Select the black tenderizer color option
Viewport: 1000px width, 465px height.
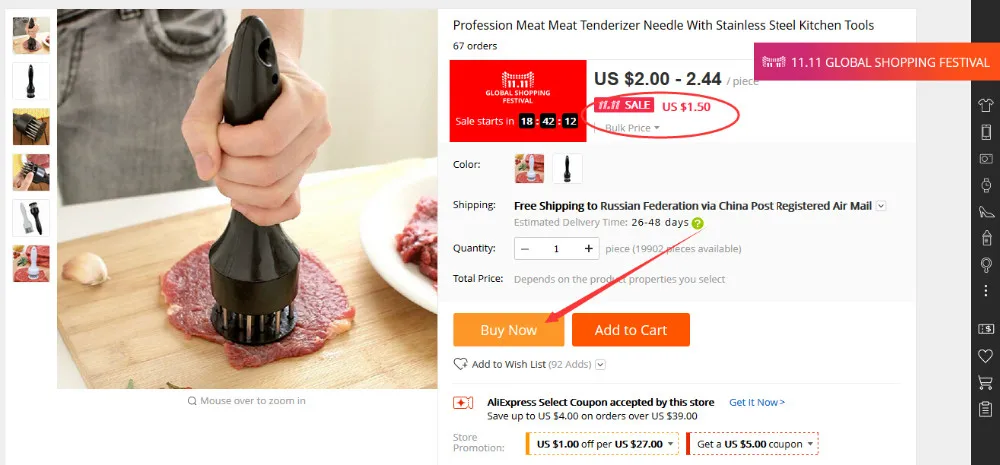(x=567, y=168)
